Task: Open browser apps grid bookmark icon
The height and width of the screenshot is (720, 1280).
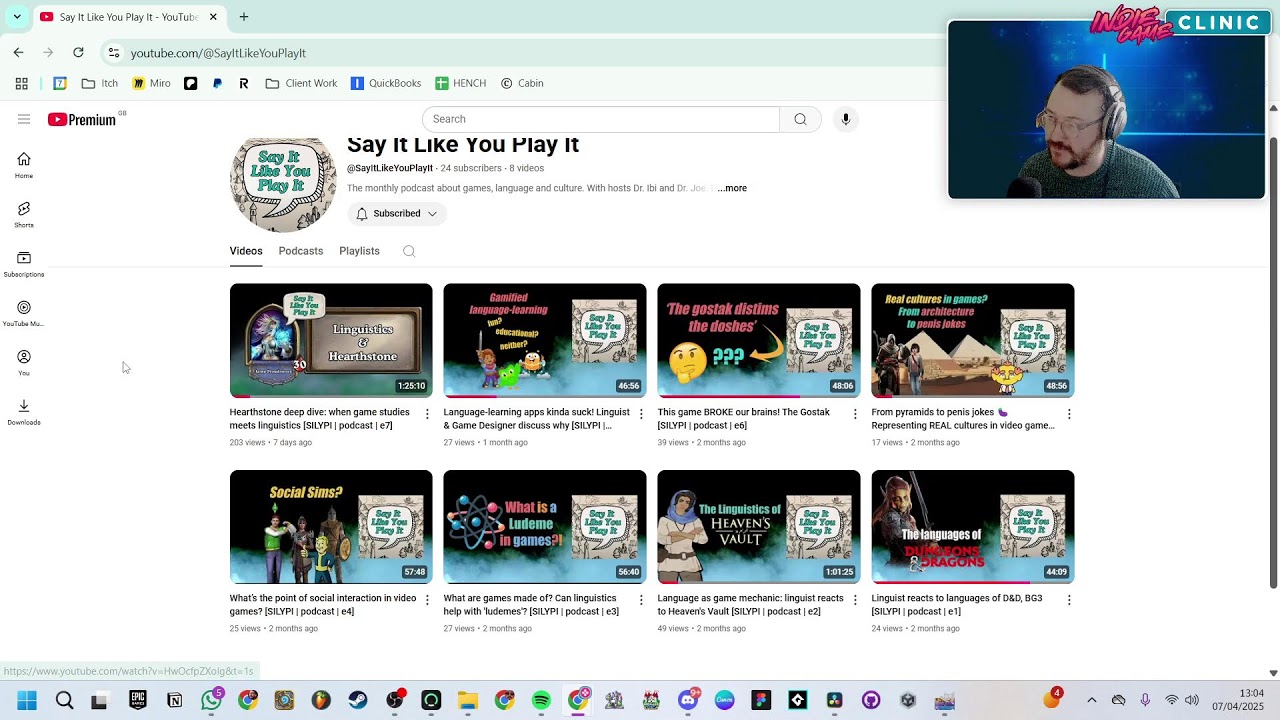Action: coord(21,83)
